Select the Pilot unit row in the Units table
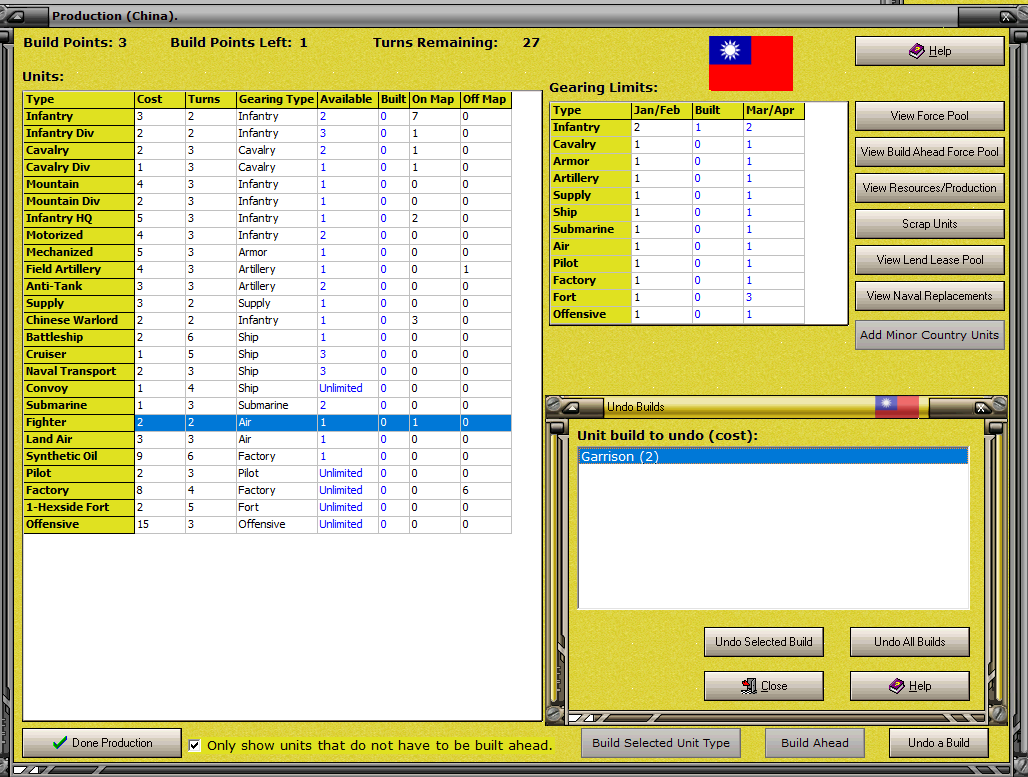Image resolution: width=1028 pixels, height=777 pixels. (267, 474)
